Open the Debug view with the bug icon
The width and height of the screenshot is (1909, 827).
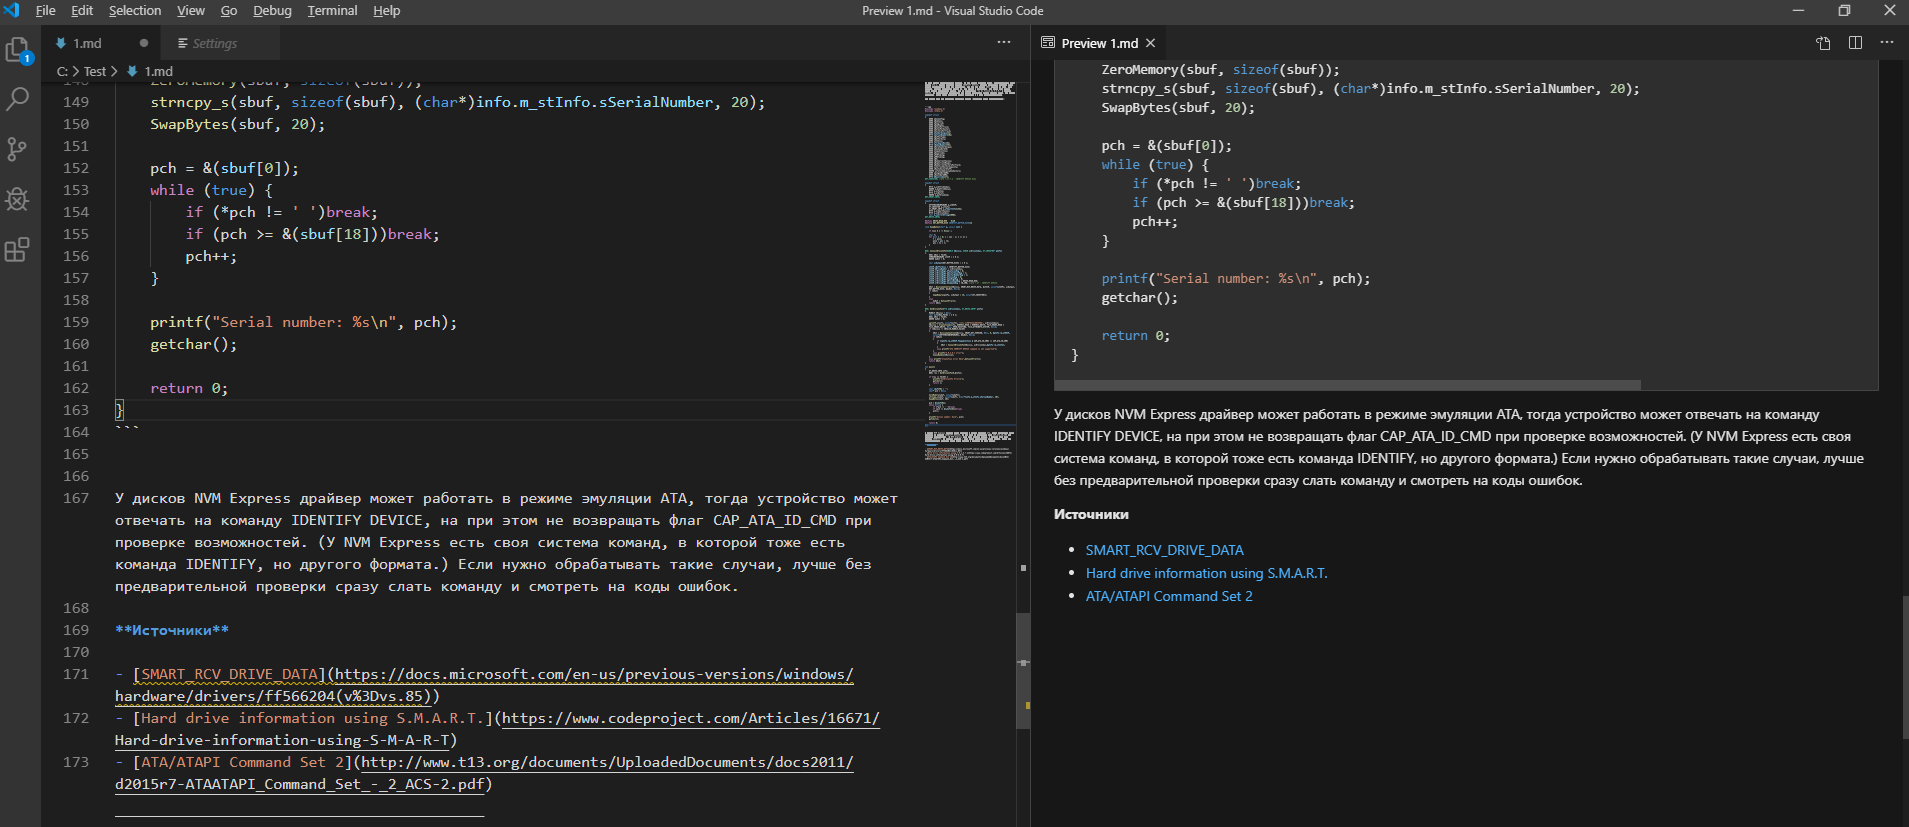[x=18, y=199]
